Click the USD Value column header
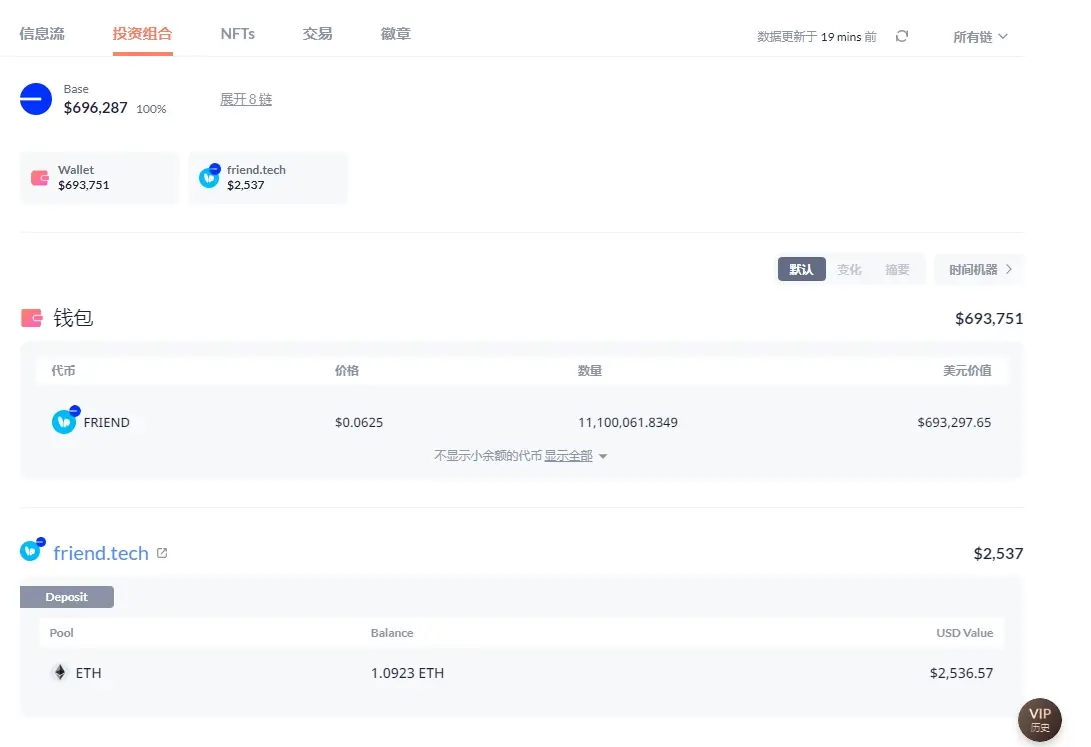Screen dimensions: 1091x747 [964, 633]
